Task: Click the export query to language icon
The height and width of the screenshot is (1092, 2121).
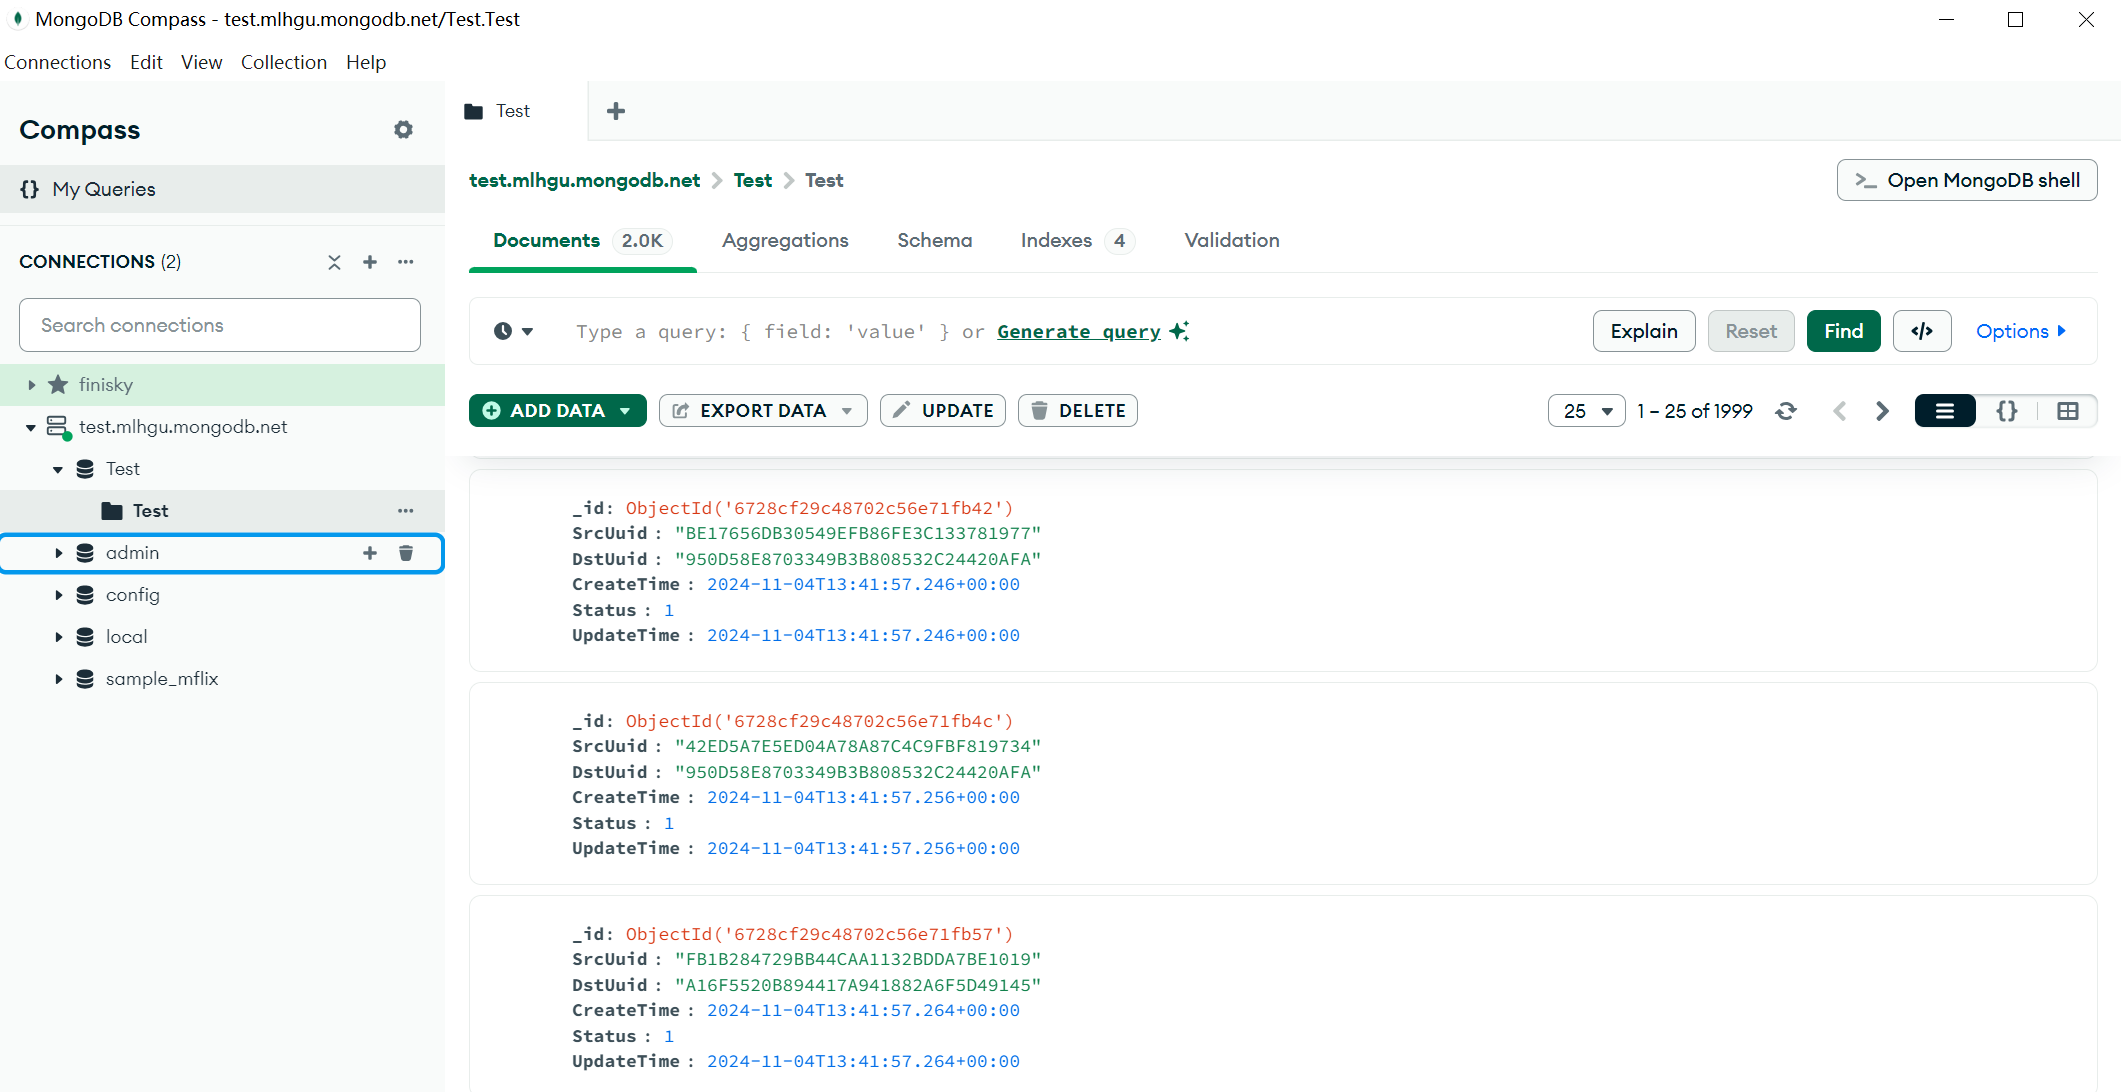Action: [x=1921, y=331]
